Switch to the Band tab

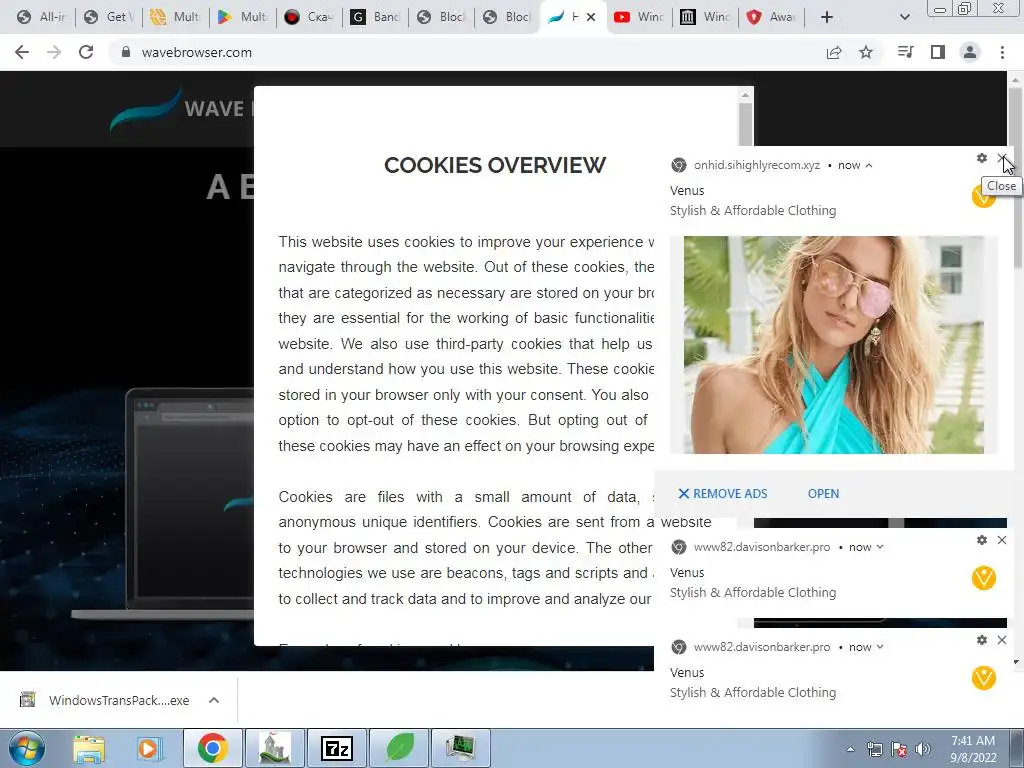374,17
